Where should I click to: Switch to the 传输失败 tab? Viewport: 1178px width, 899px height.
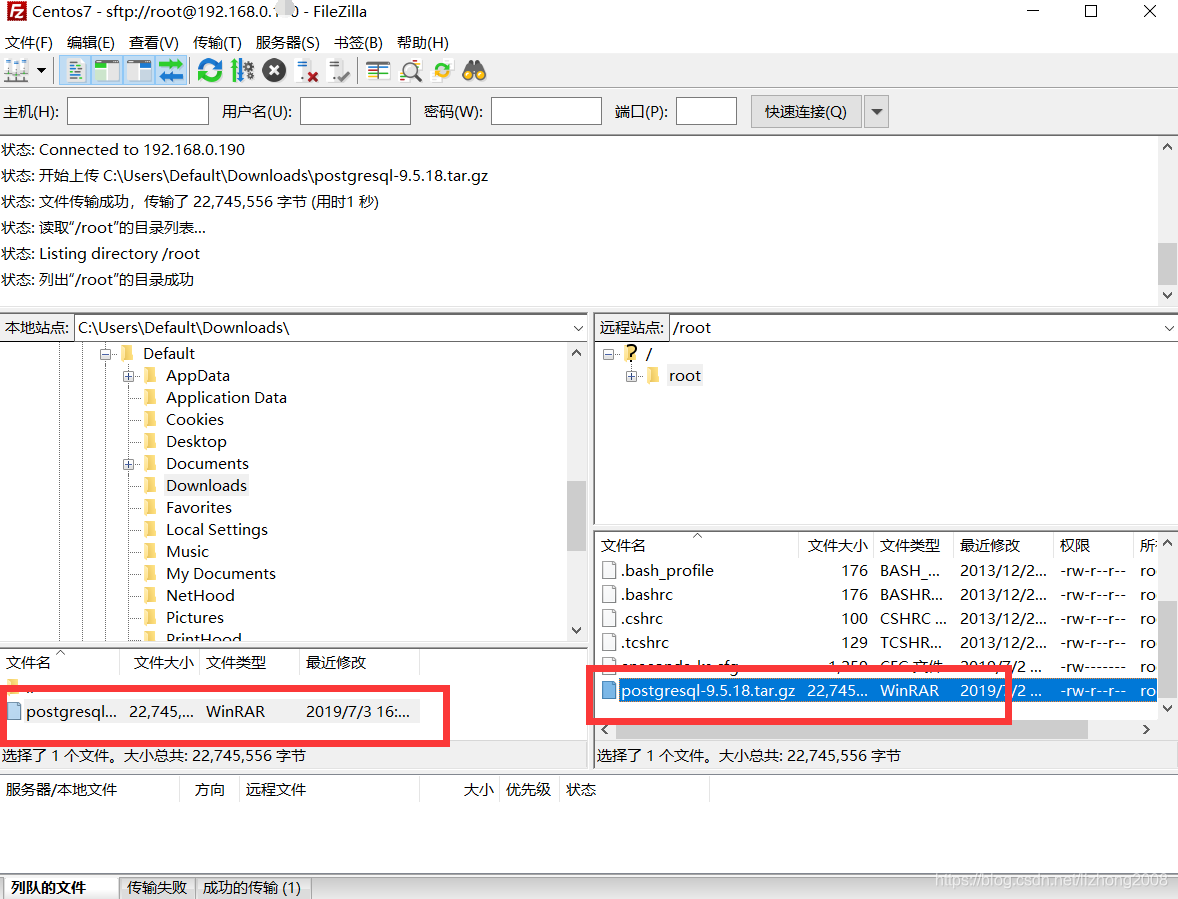(x=157, y=888)
